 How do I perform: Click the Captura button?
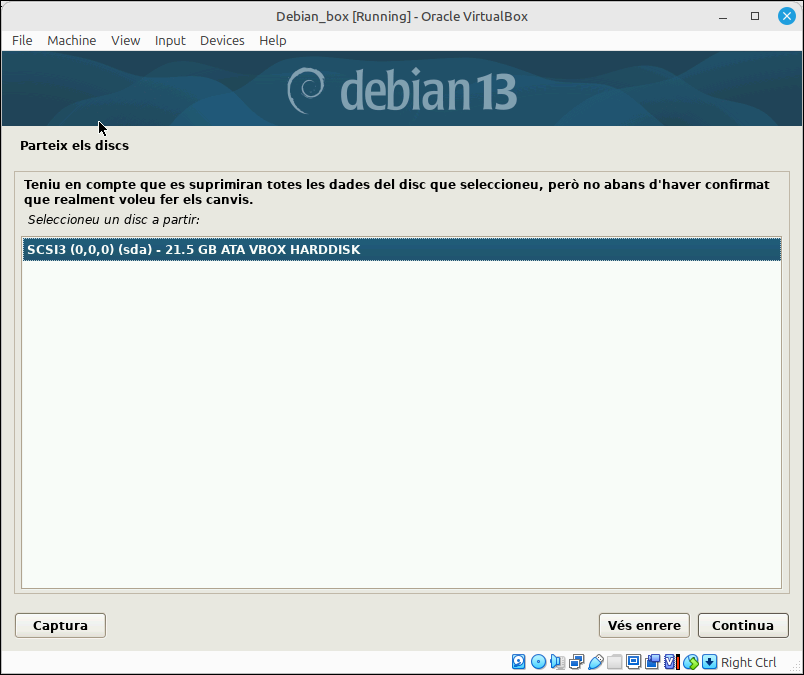61,625
